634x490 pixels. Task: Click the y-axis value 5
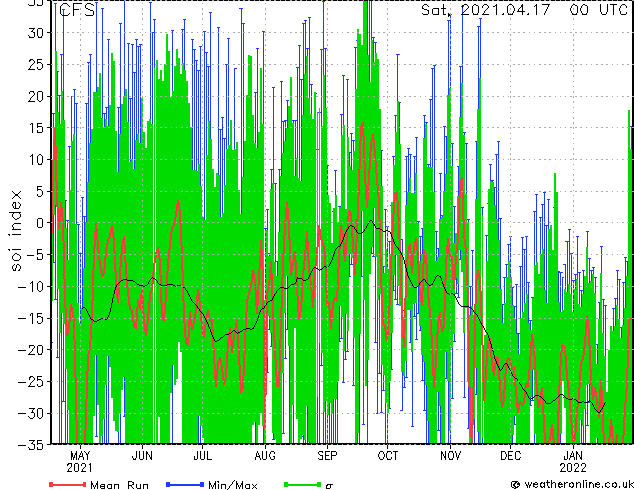coord(42,192)
